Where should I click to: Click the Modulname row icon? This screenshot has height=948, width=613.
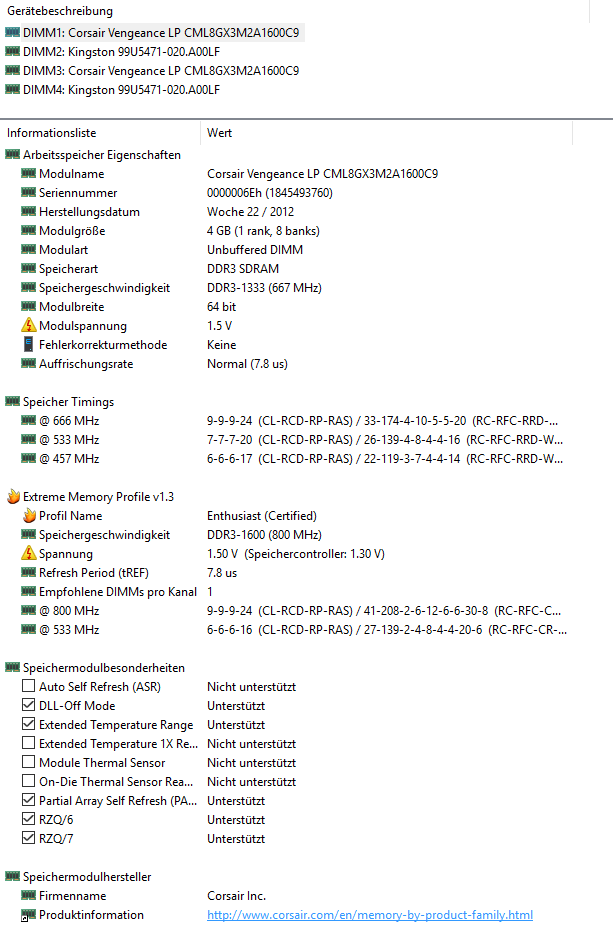28,174
